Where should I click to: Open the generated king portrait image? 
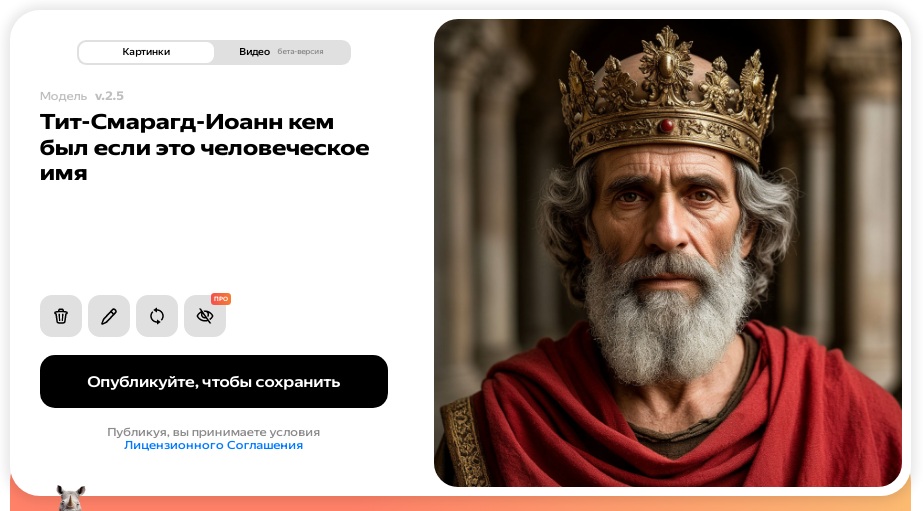tap(668, 253)
